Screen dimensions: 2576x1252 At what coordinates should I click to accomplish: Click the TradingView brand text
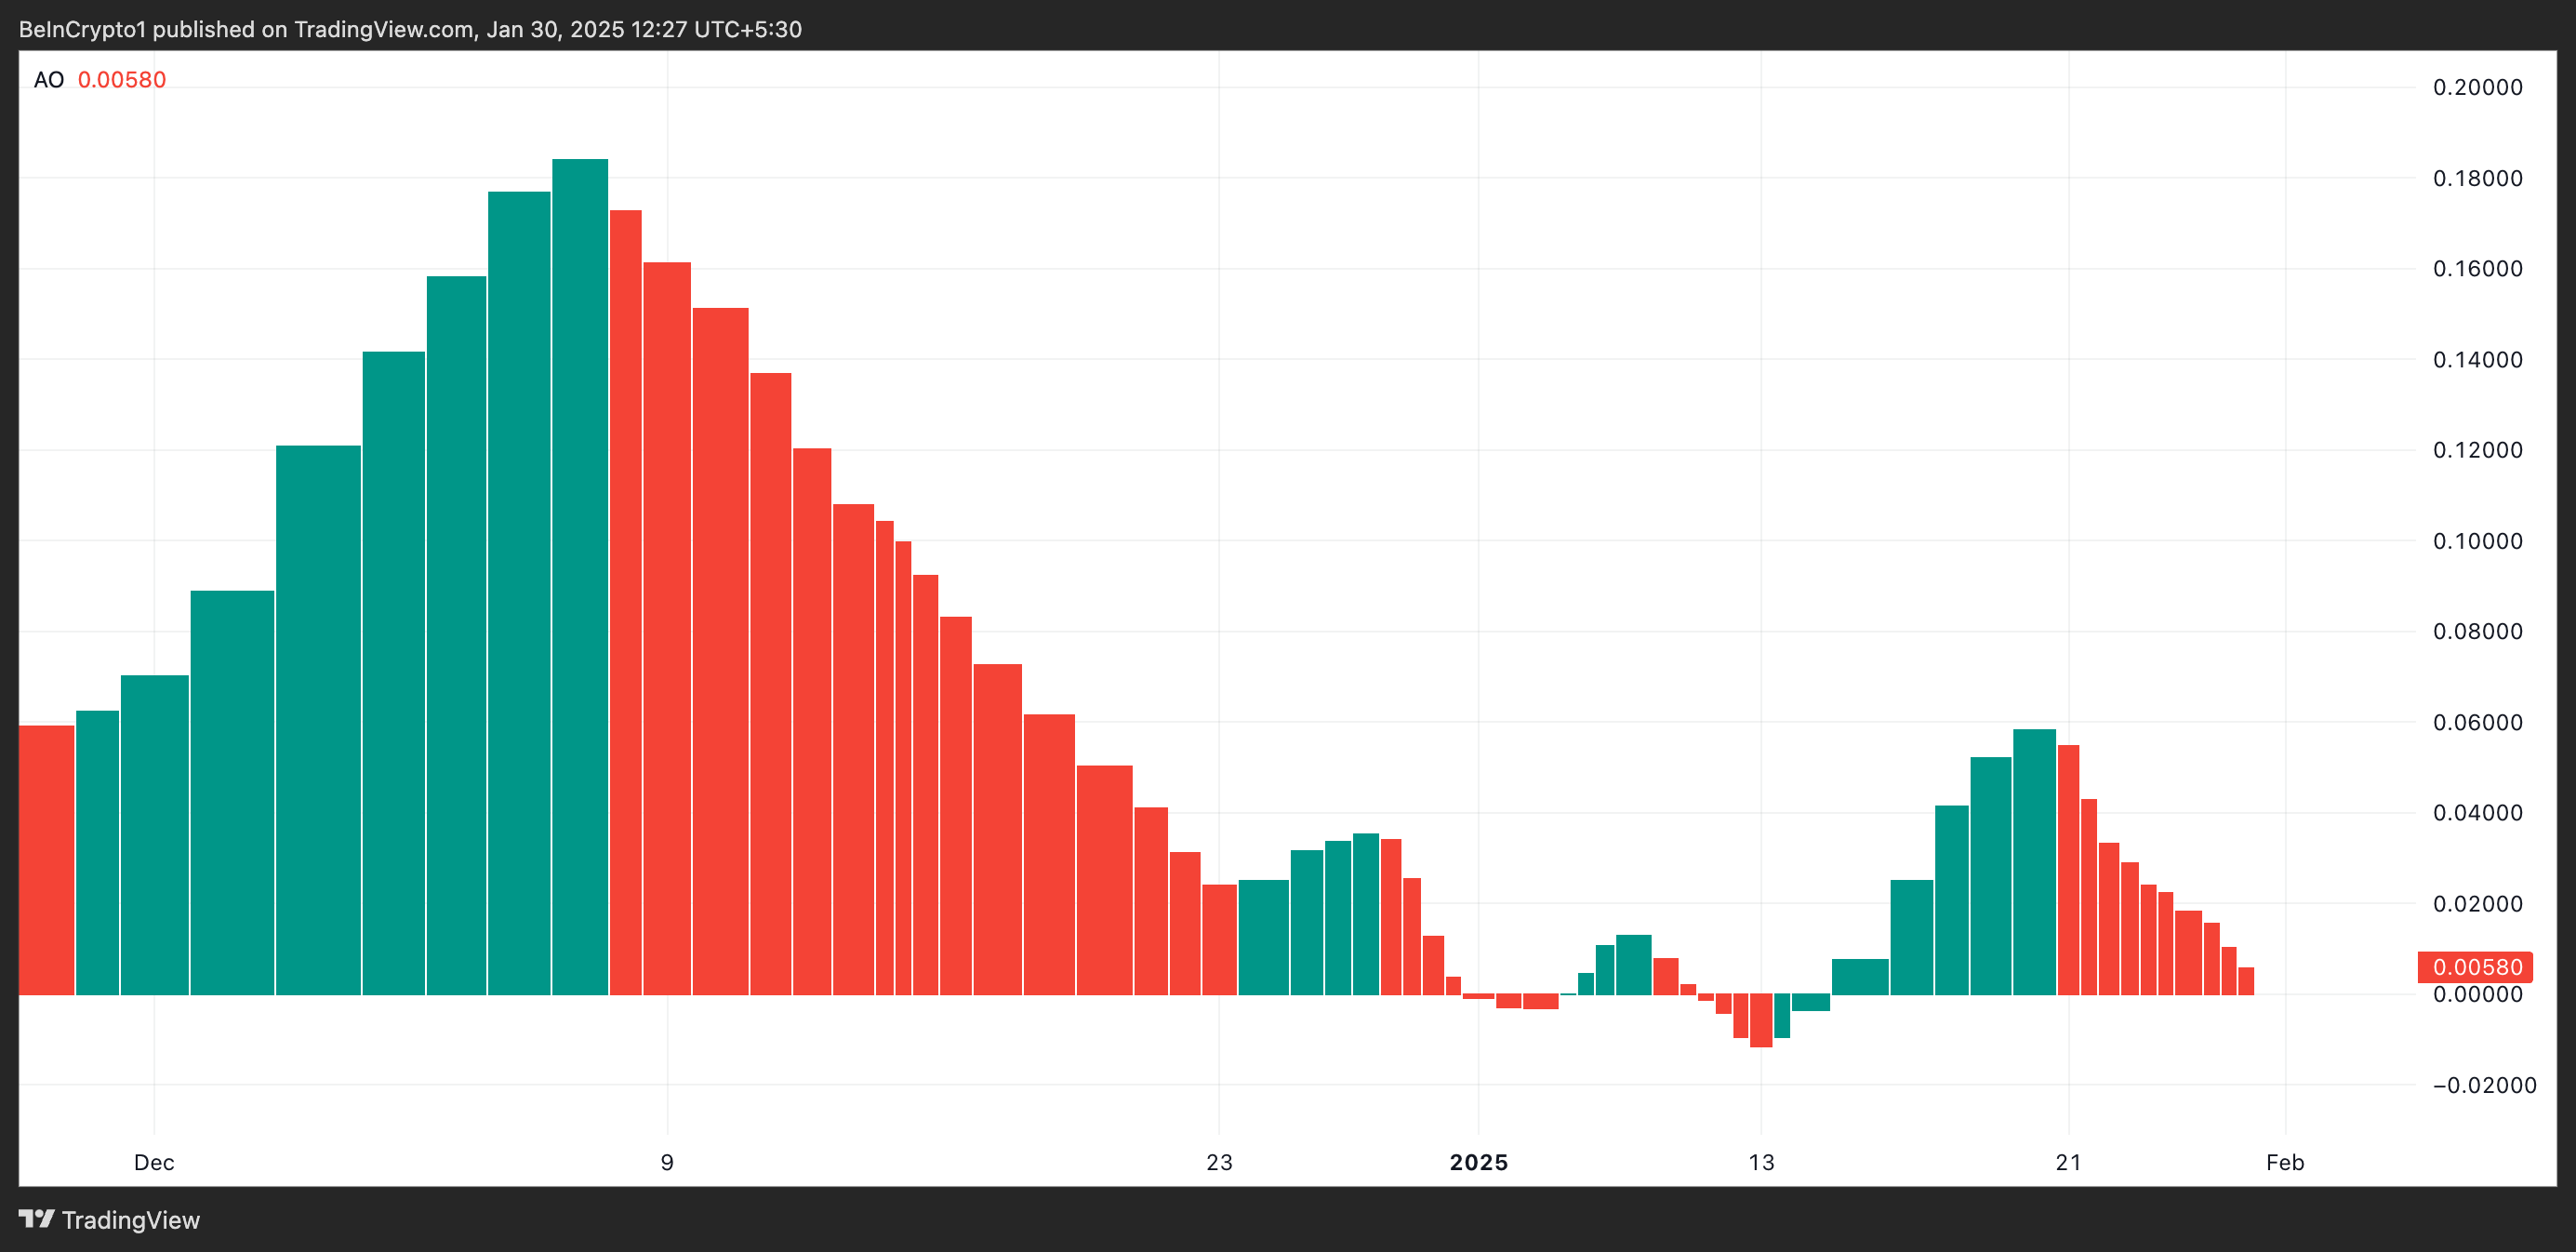click(130, 1220)
